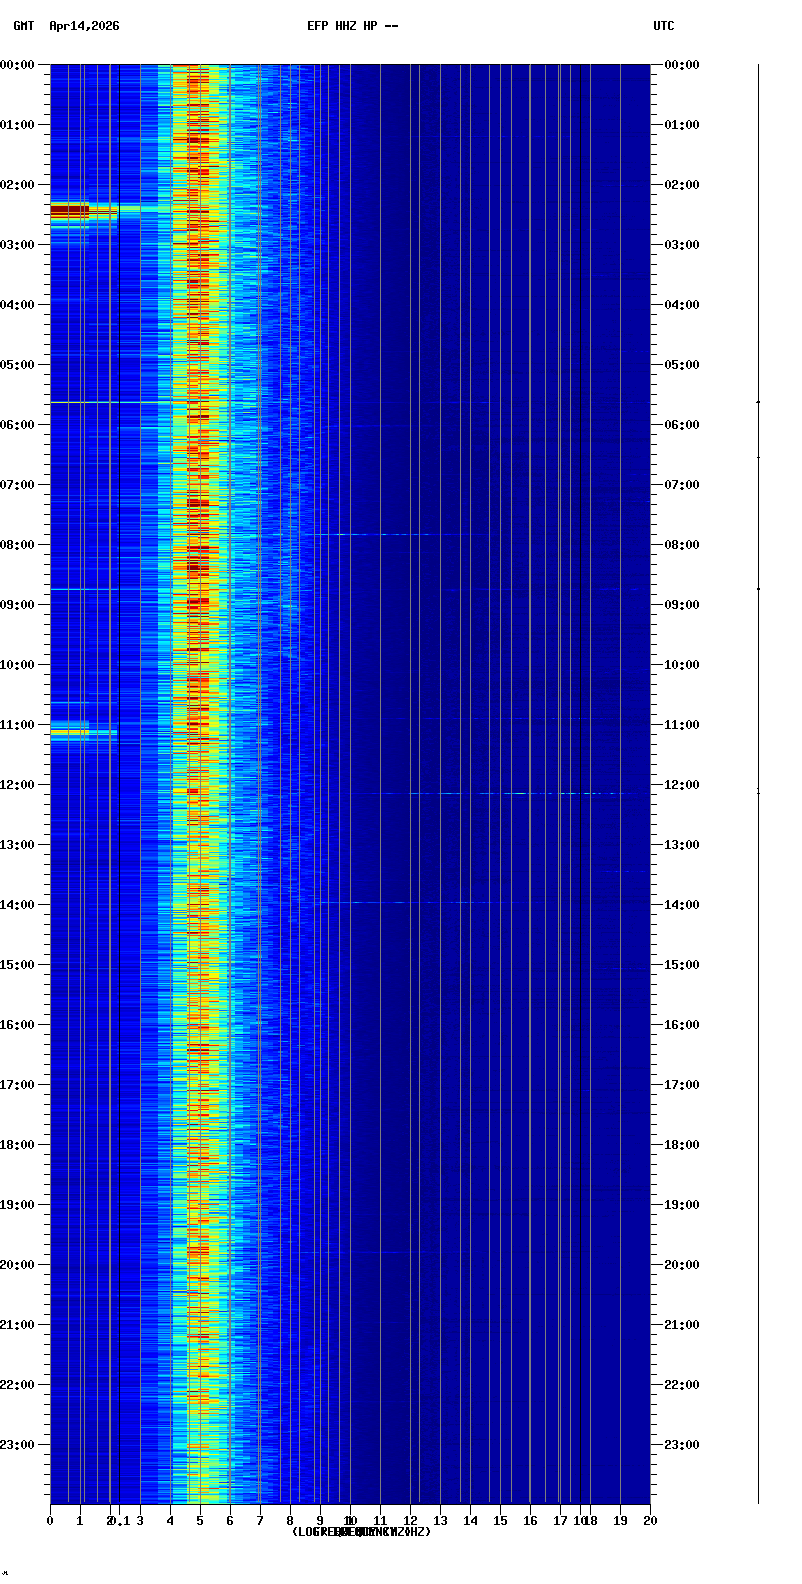
Task: Click the 23:00 label on right axis
Action: [682, 1445]
